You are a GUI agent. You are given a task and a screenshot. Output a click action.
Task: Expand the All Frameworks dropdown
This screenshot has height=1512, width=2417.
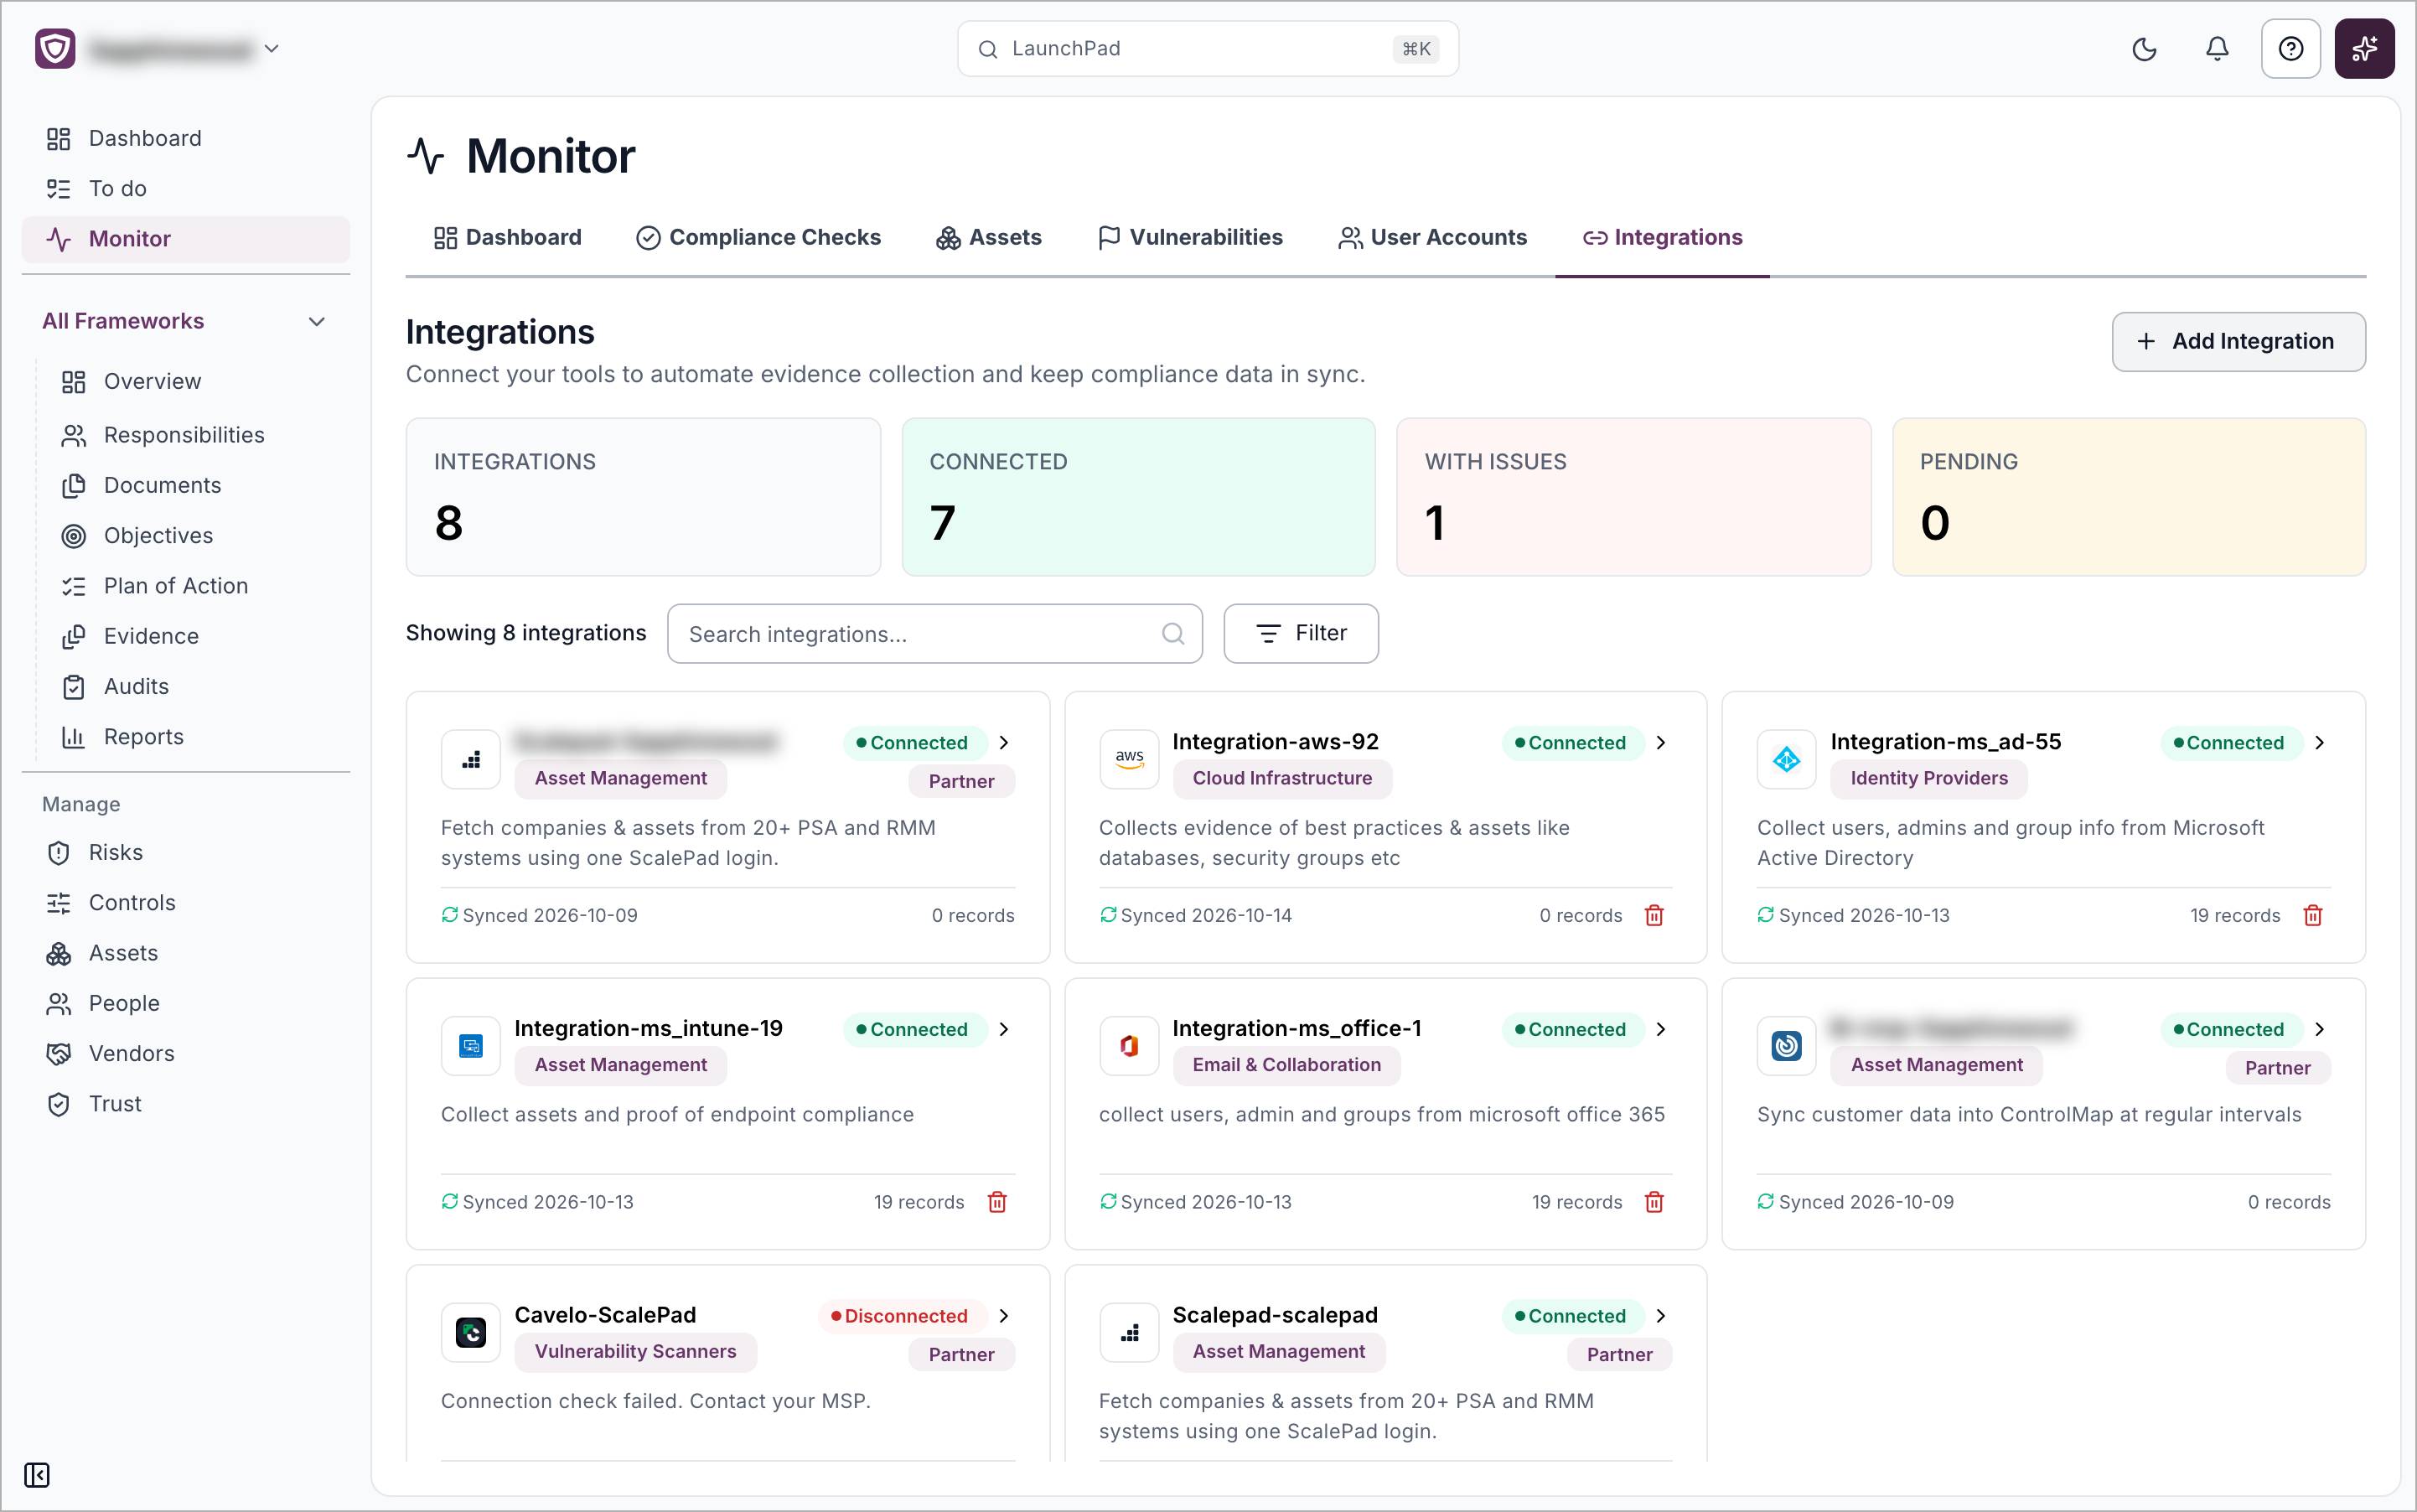coord(186,321)
